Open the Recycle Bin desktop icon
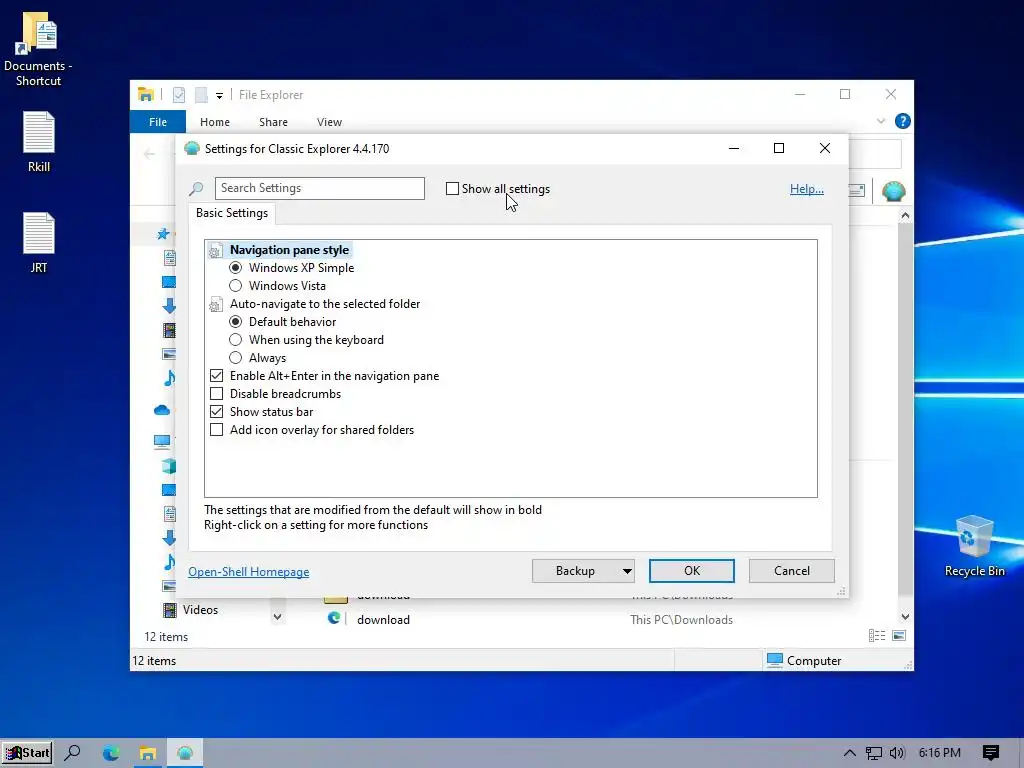 (x=974, y=546)
